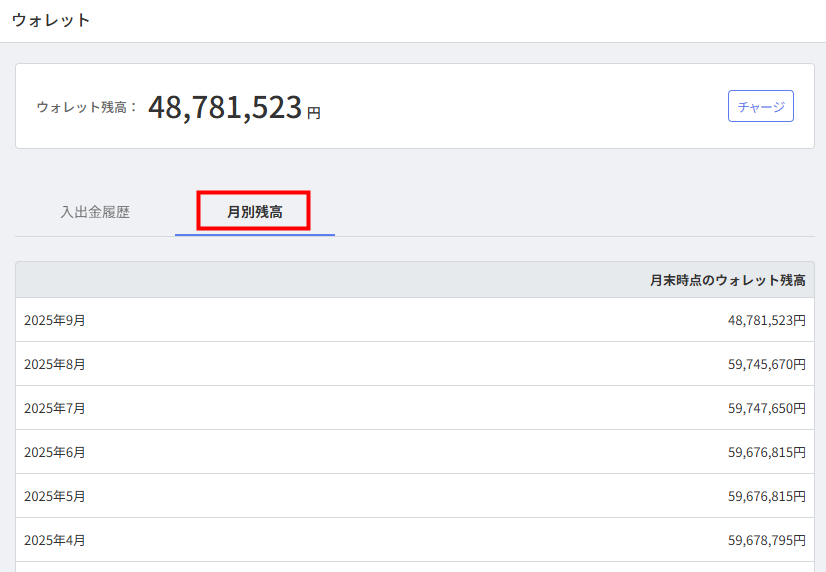Select the 59,678,795円 balance amount
The height and width of the screenshot is (572, 826).
tap(766, 540)
